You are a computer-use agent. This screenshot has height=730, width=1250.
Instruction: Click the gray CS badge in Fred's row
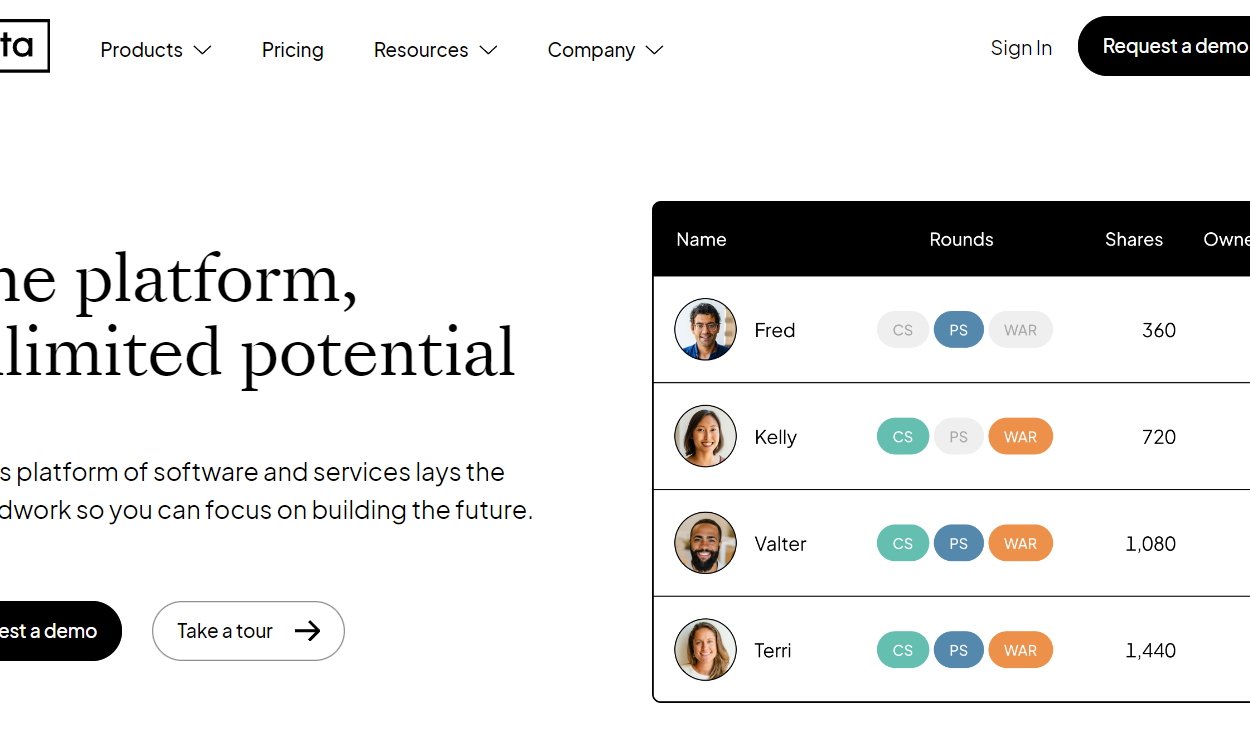902,329
